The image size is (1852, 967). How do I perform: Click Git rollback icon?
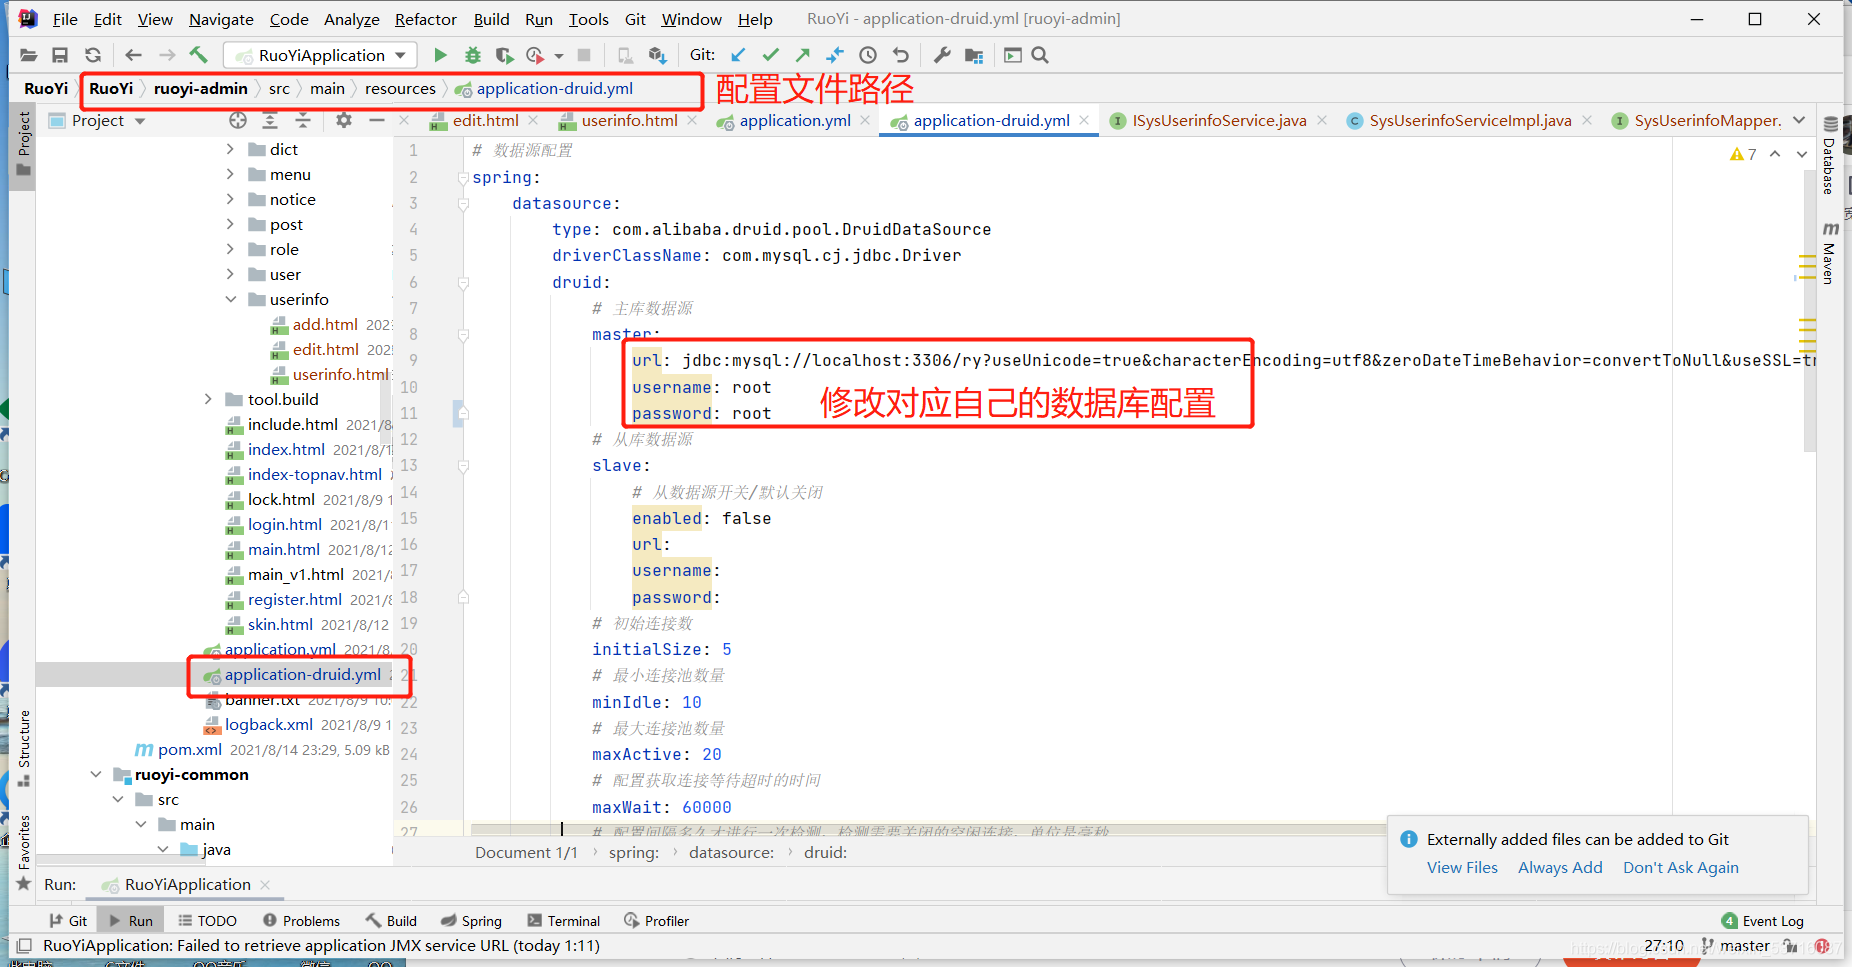[901, 55]
